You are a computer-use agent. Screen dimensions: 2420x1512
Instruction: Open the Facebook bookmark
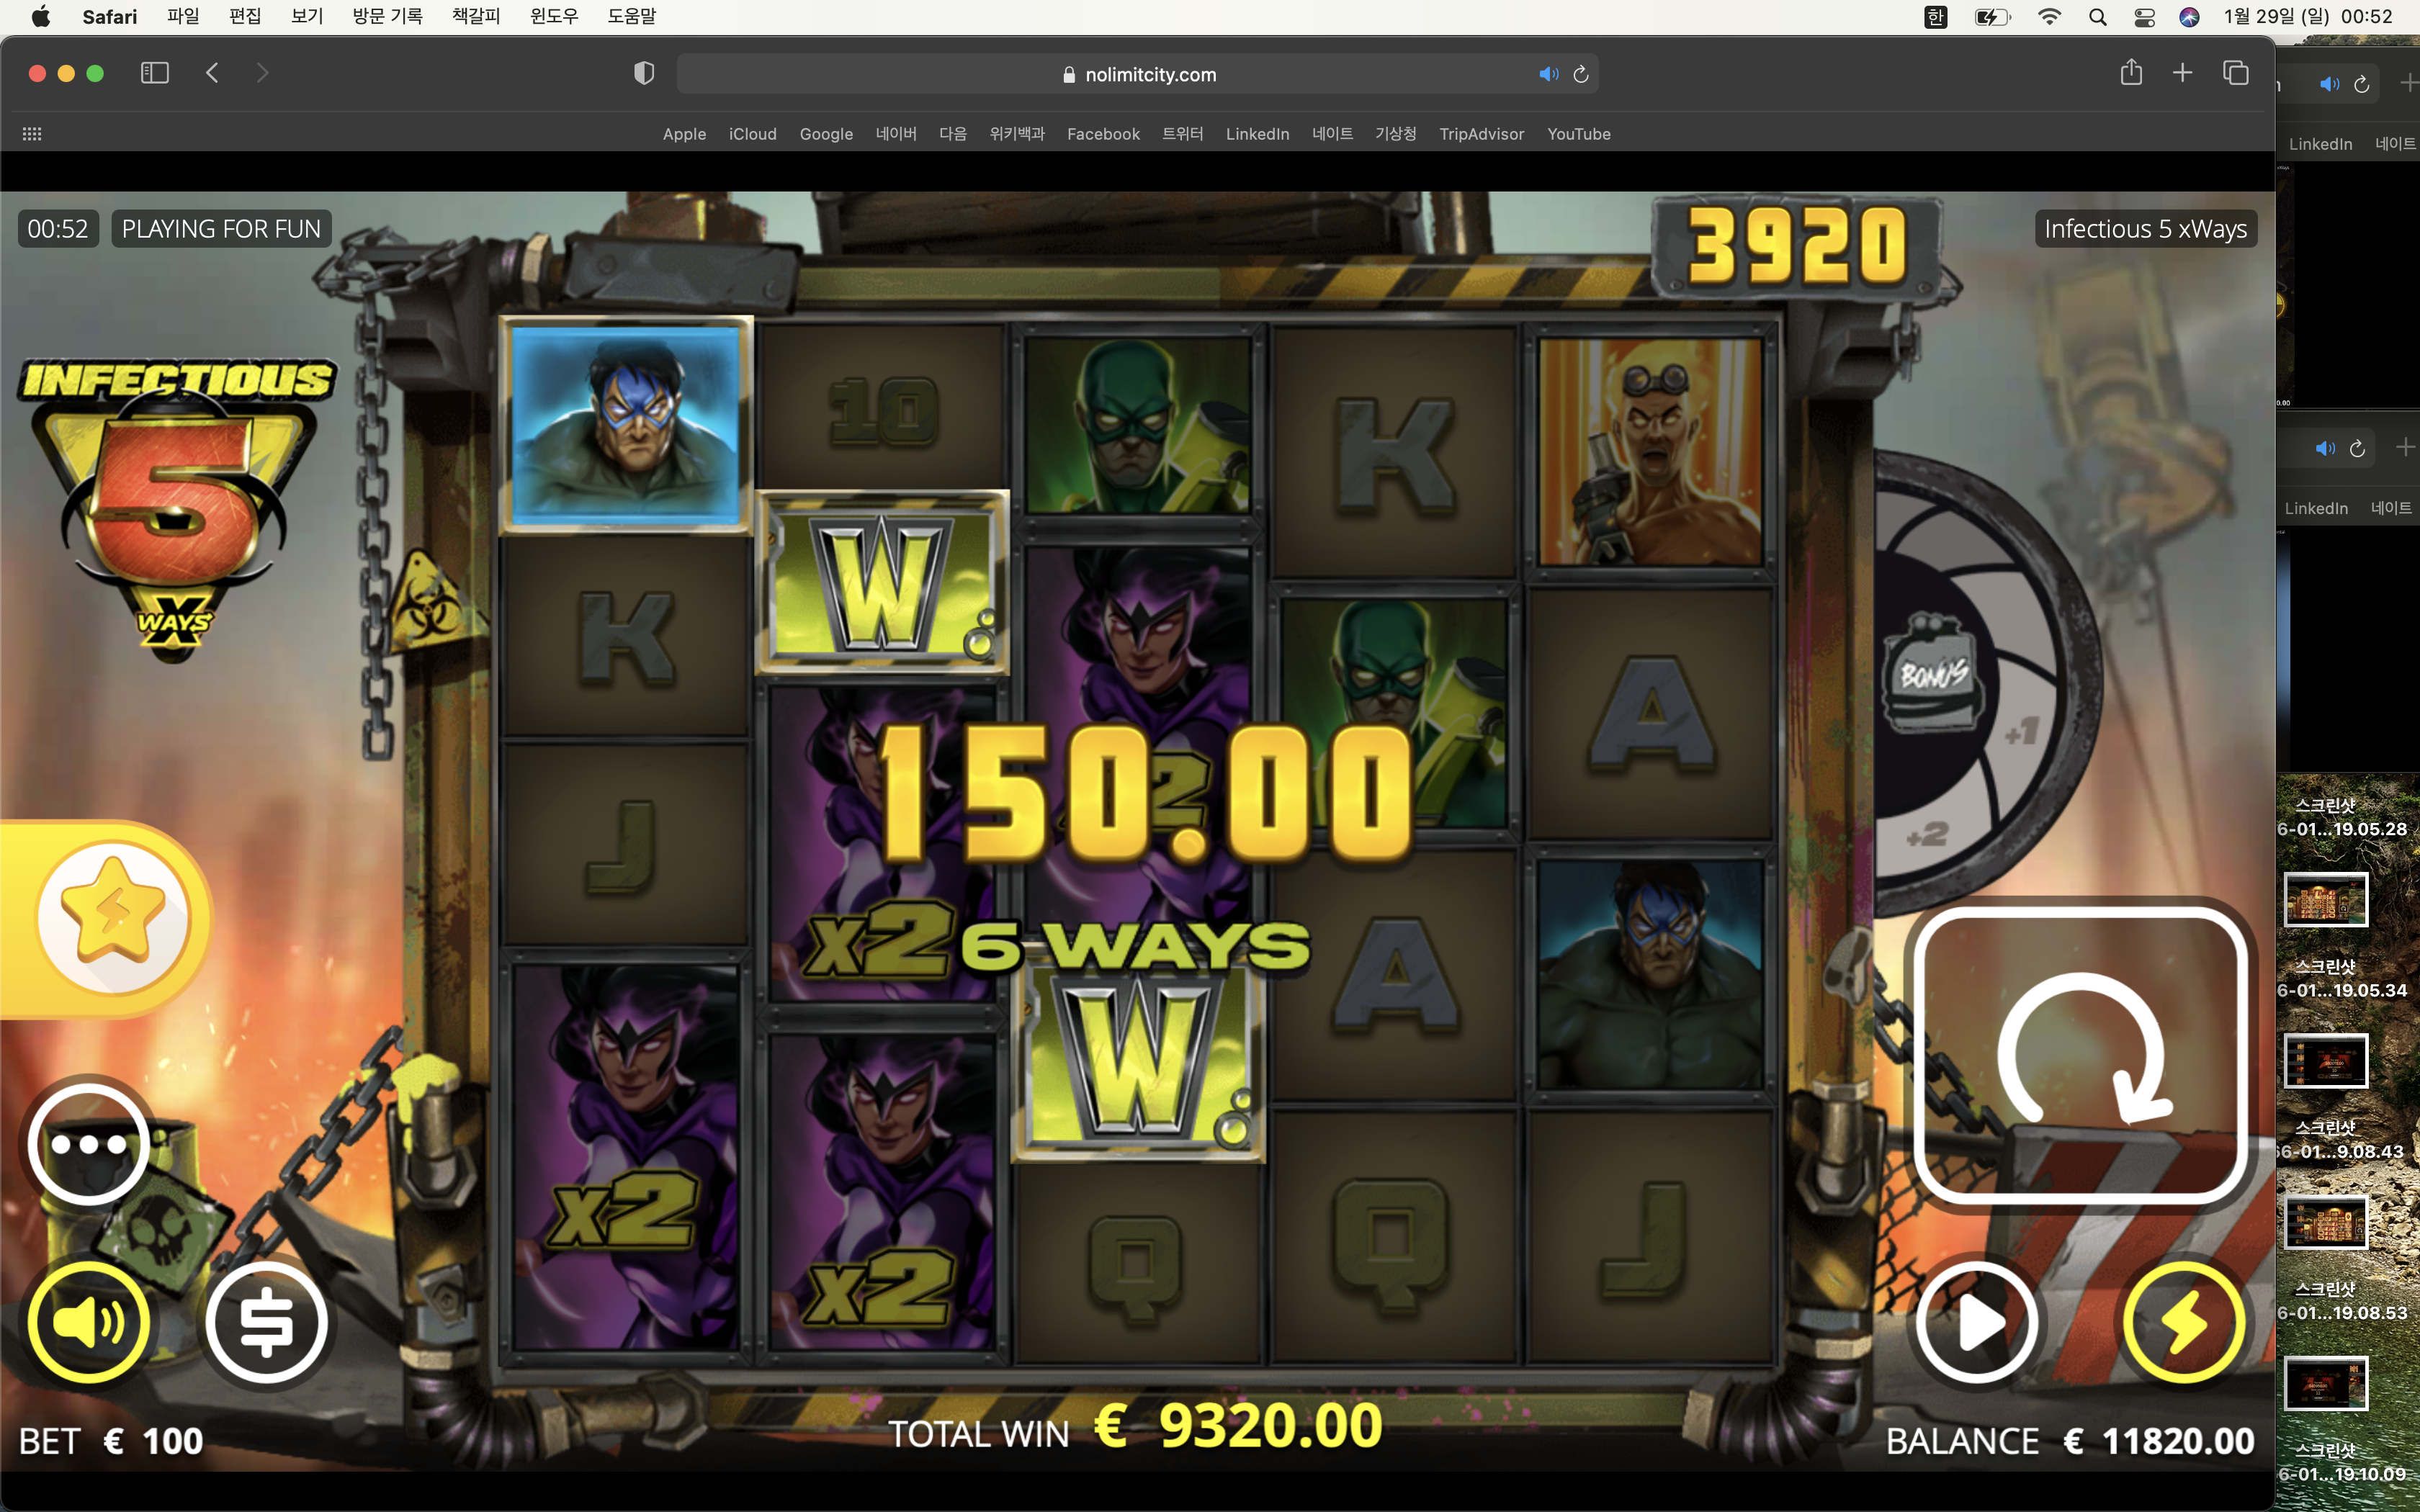tap(1103, 134)
